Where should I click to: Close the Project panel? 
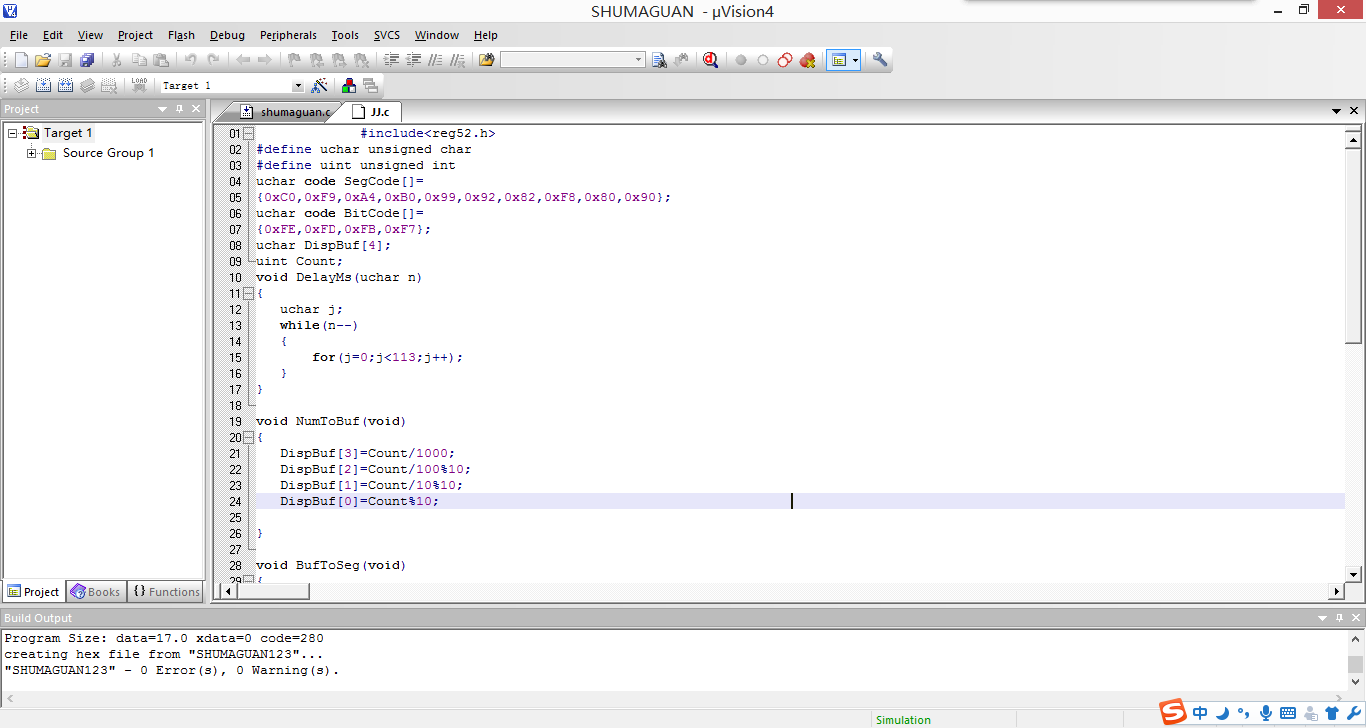[x=195, y=109]
